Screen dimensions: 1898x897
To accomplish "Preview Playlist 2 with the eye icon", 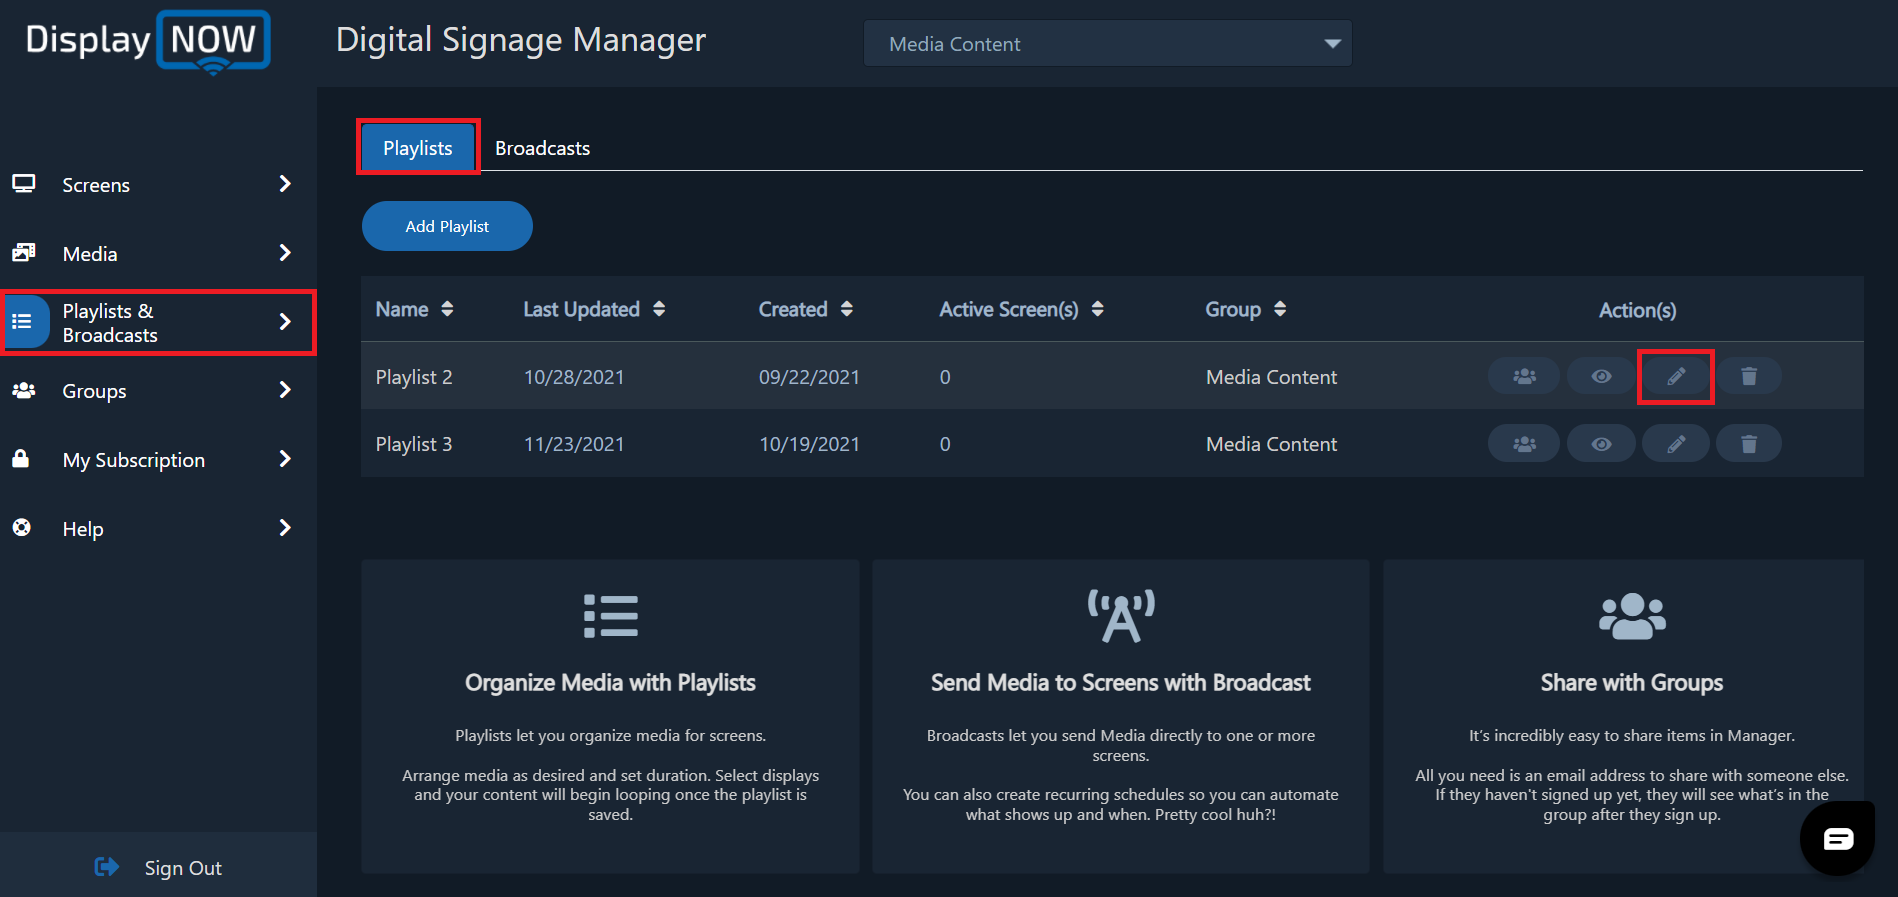I will click(1601, 376).
